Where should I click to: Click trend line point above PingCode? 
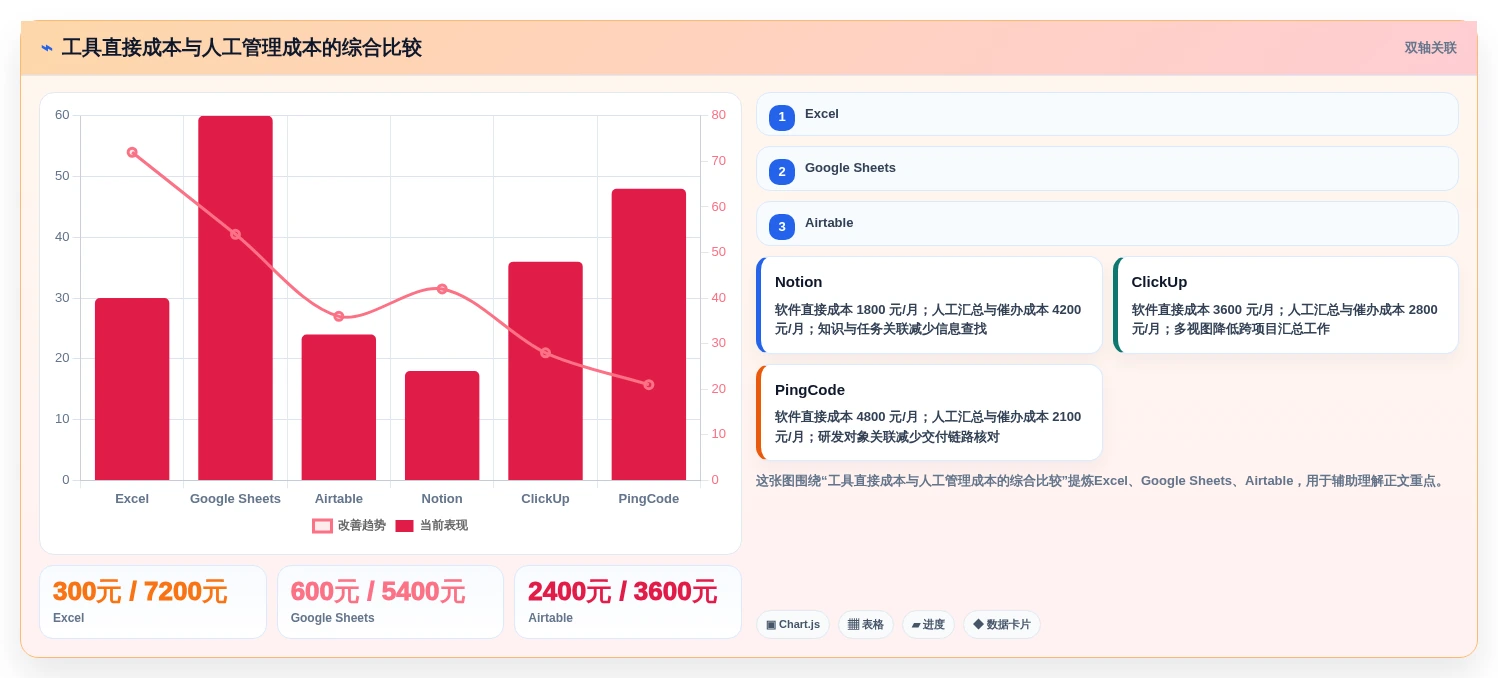649,385
